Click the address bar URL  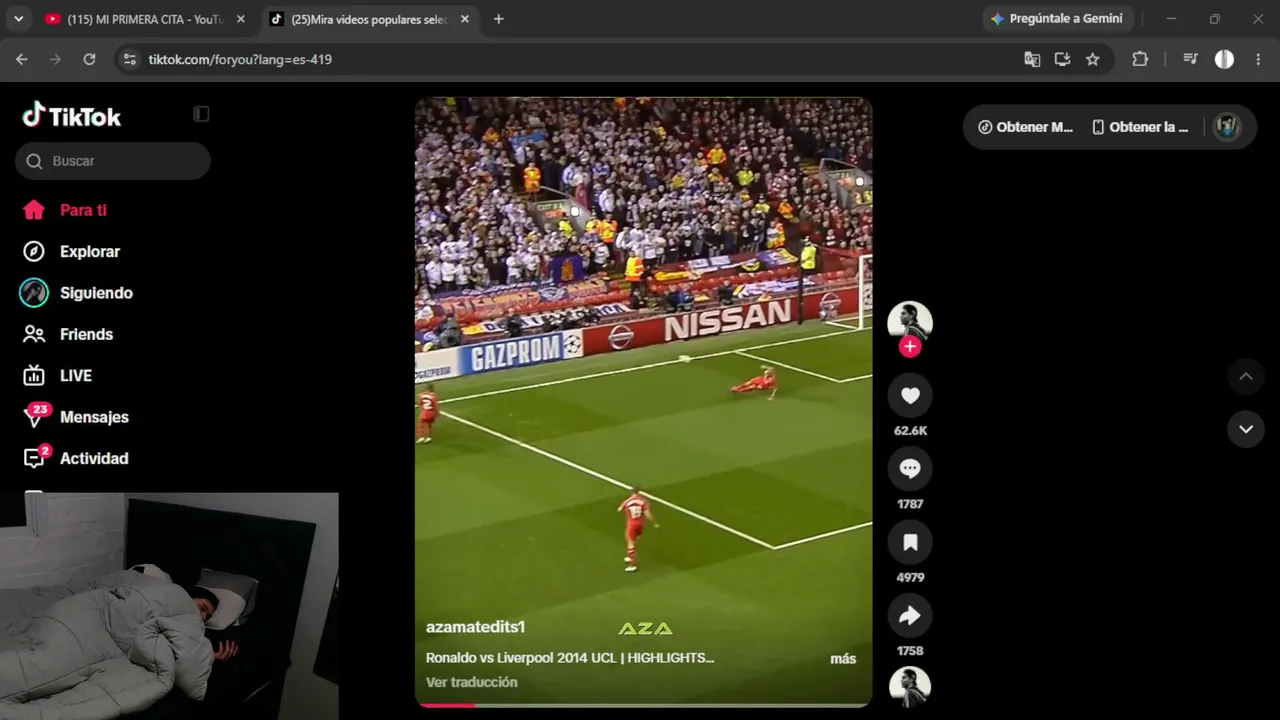240,59
